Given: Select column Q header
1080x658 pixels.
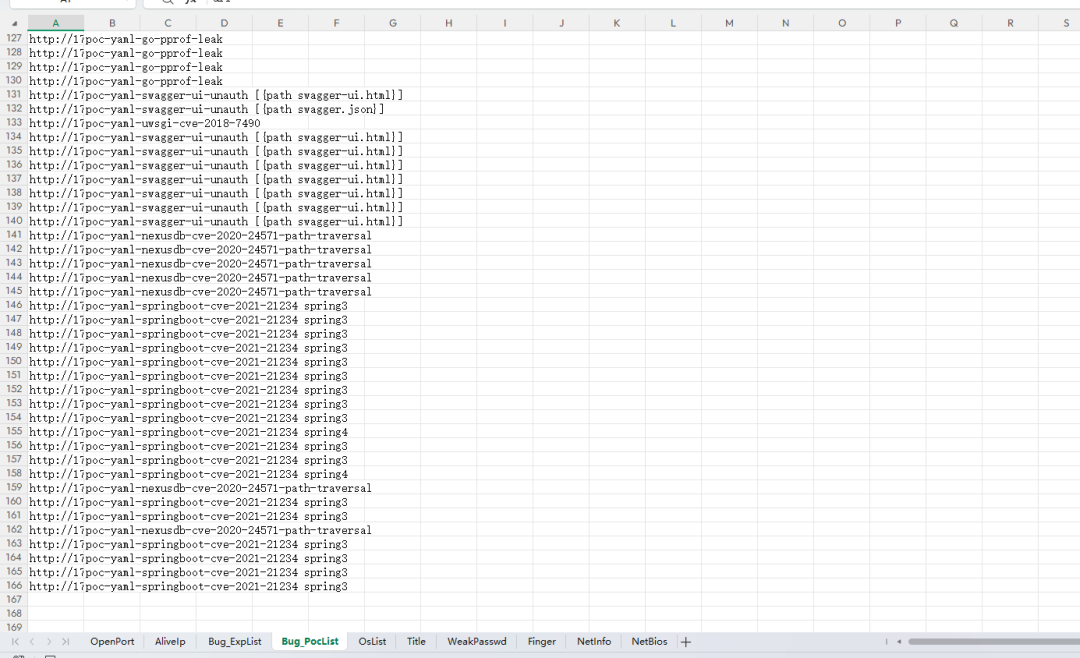Looking at the screenshot, I should 954,23.
